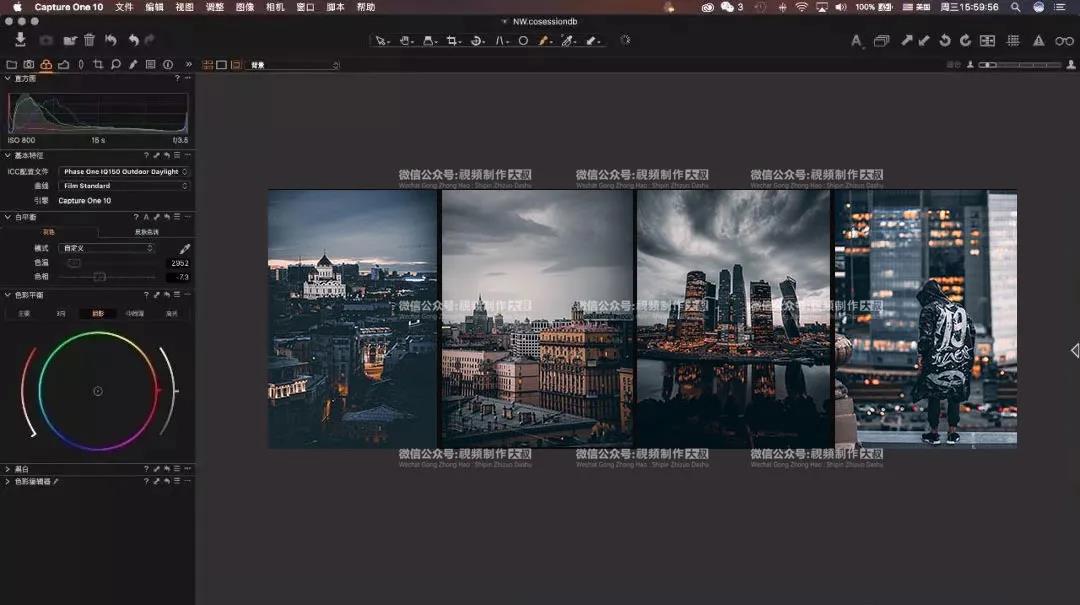Toggle the grid overlay icon
Image resolution: width=1080 pixels, height=605 pixels.
pos(1013,41)
